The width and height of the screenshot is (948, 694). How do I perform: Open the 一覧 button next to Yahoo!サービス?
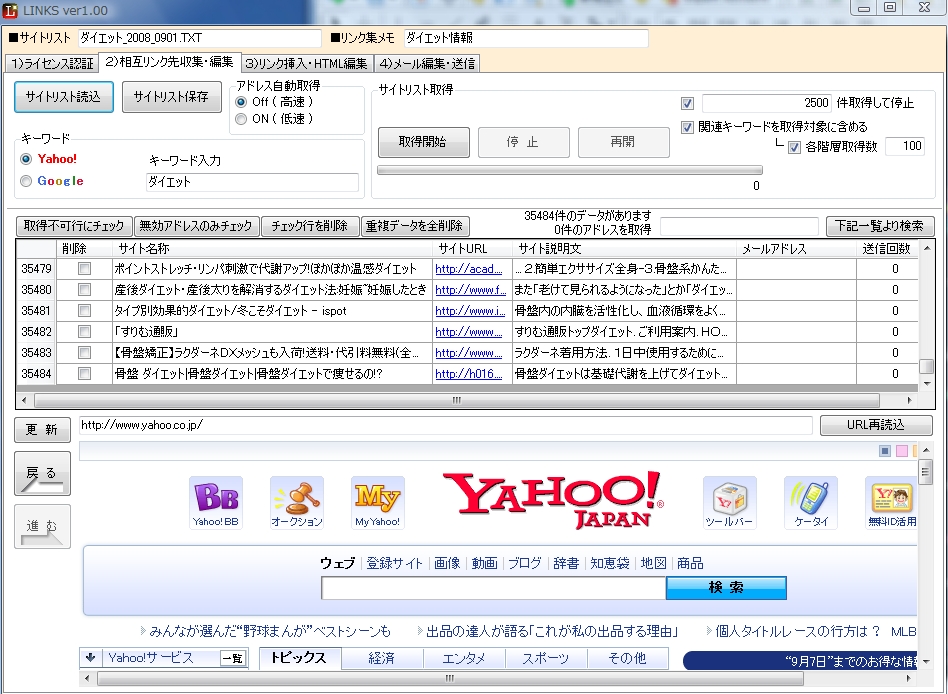(233, 658)
